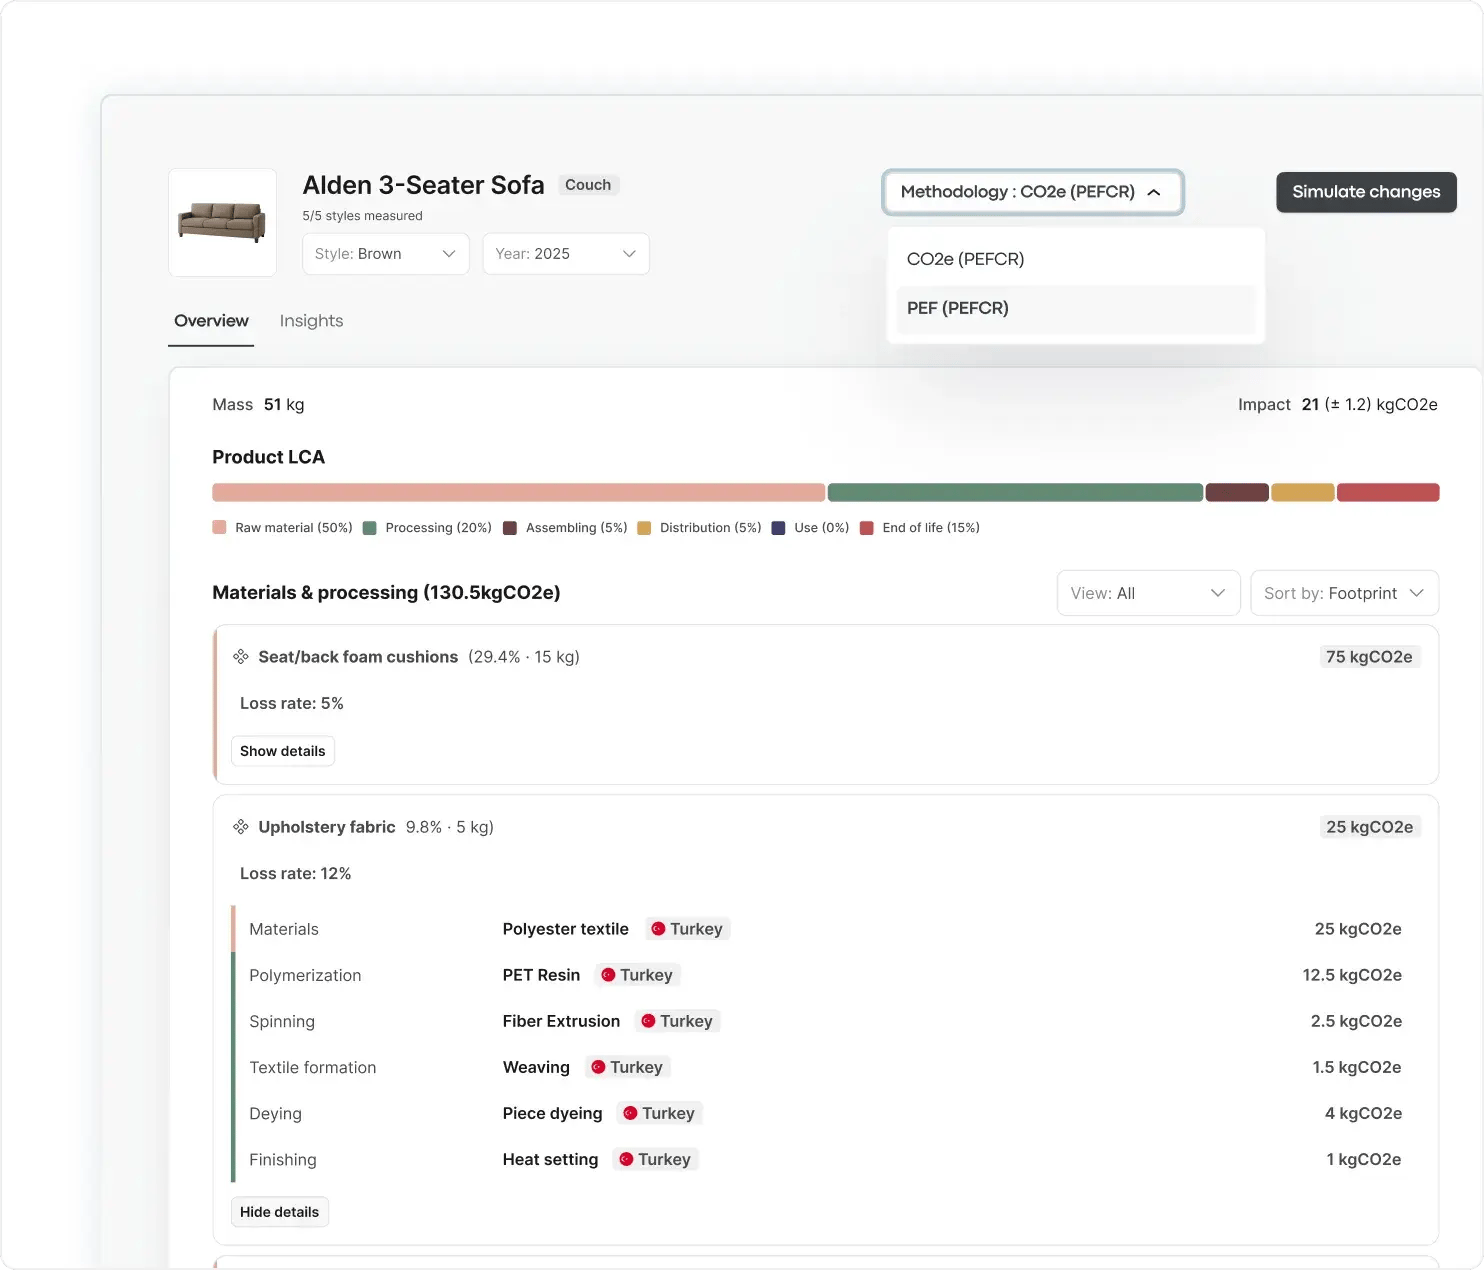Click Turkey flag beside Piece dyeing
This screenshot has width=1484, height=1270.
point(630,1113)
